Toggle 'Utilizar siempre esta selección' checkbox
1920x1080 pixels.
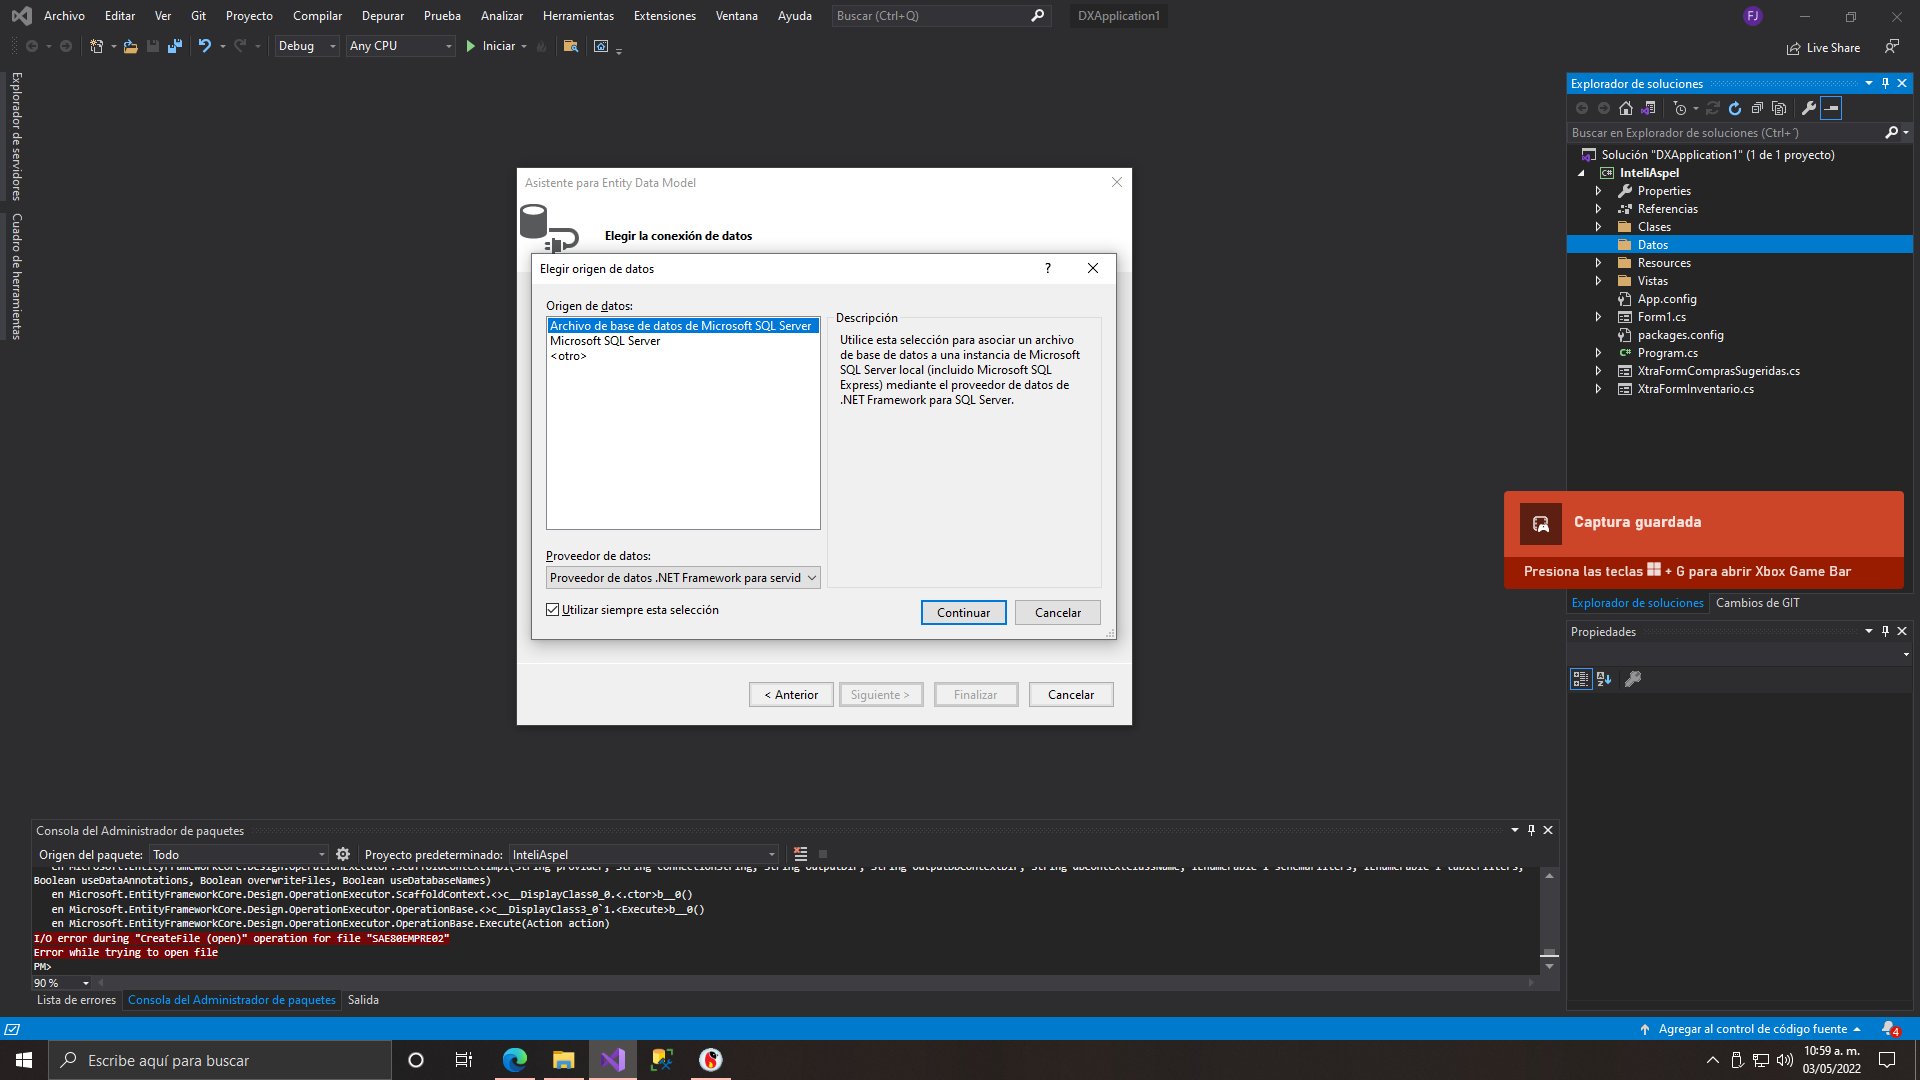[x=553, y=610]
